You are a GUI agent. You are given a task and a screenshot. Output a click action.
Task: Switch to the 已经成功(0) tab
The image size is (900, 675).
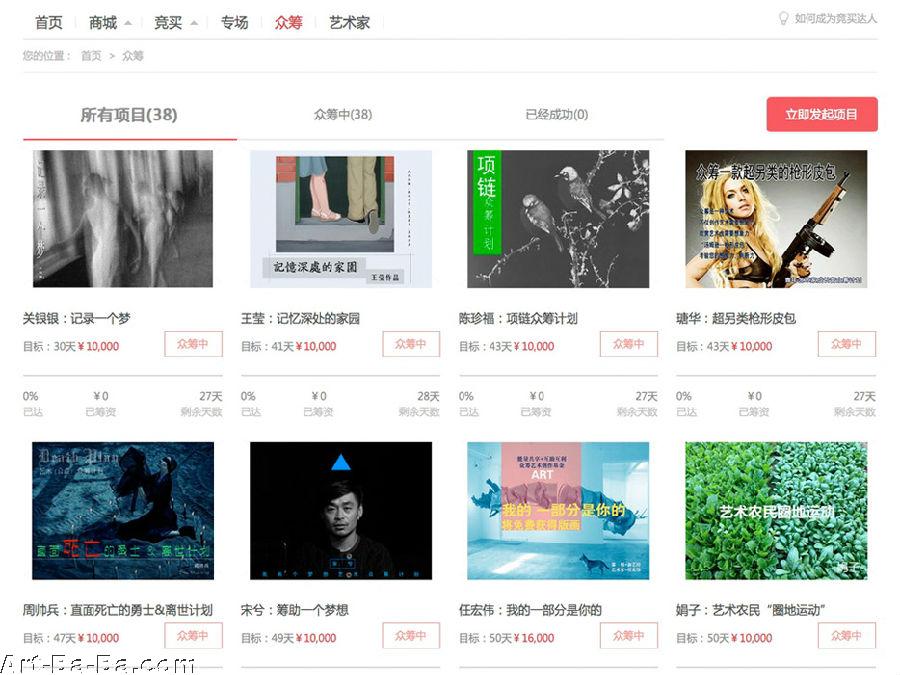coord(556,114)
